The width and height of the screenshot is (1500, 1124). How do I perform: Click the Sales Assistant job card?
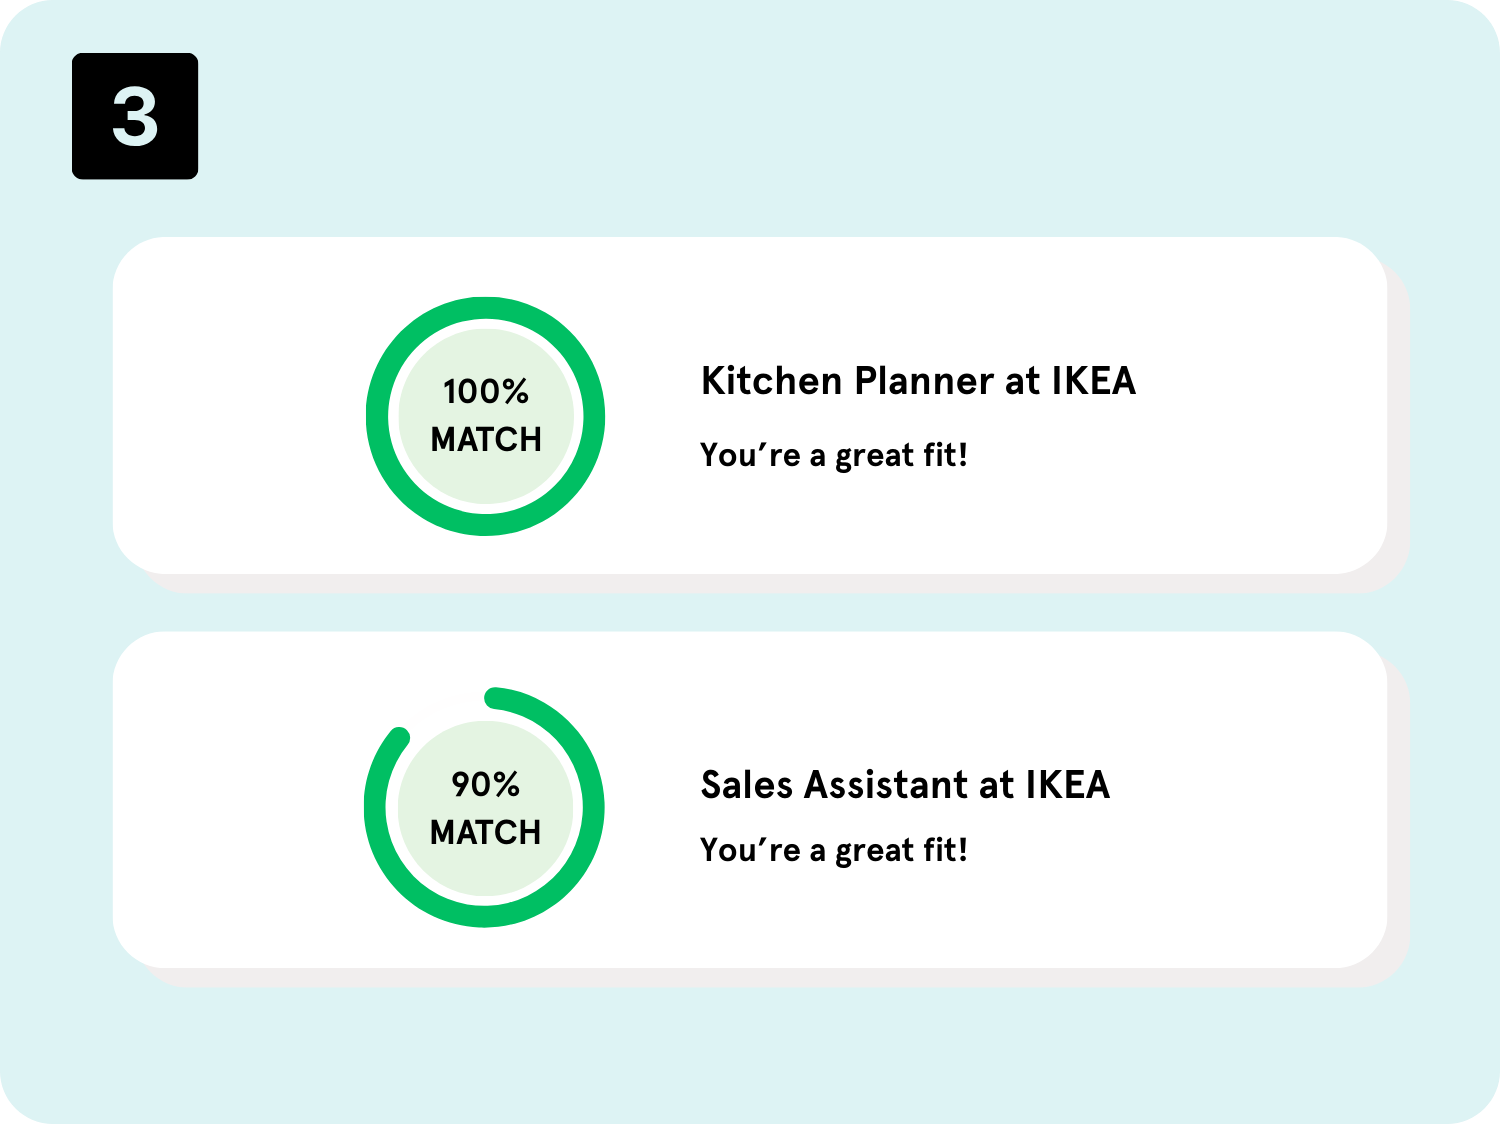click(x=750, y=799)
